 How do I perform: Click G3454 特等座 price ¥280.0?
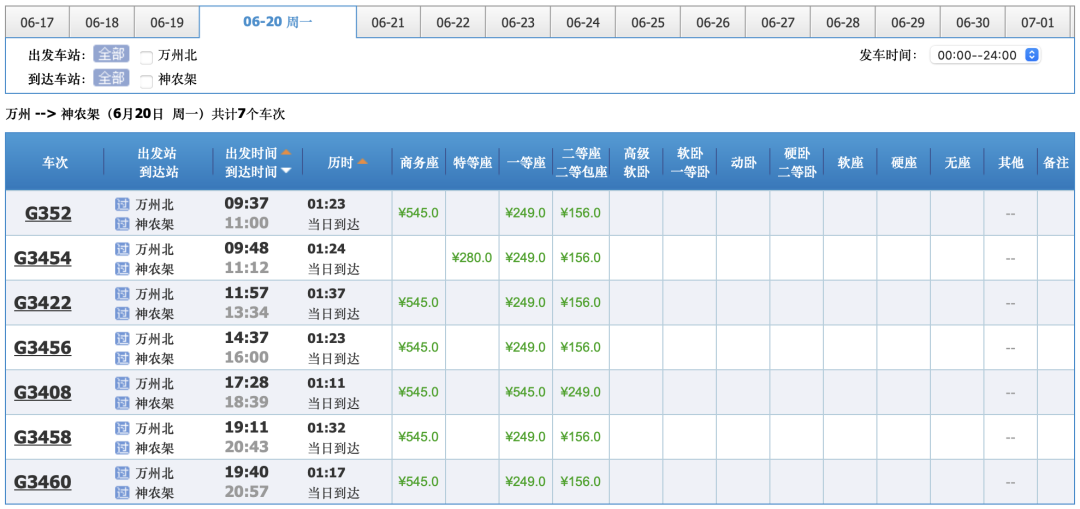[472, 258]
